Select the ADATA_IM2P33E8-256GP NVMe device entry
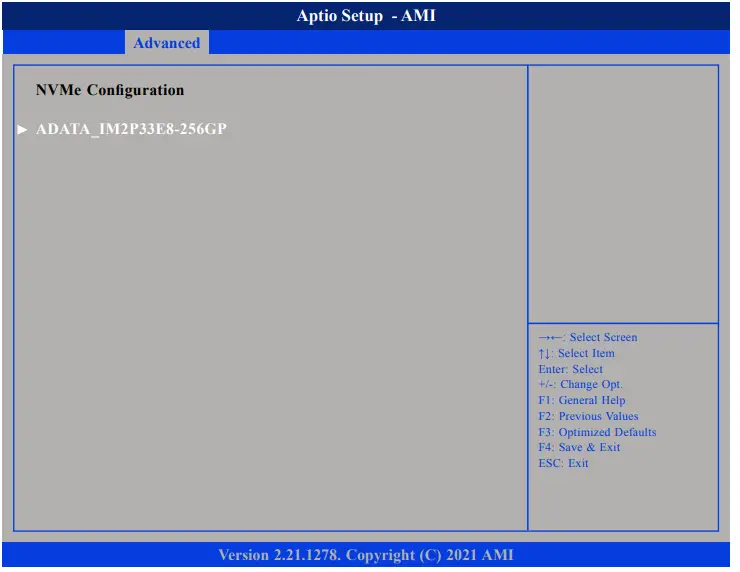The width and height of the screenshot is (740, 572). (131, 129)
